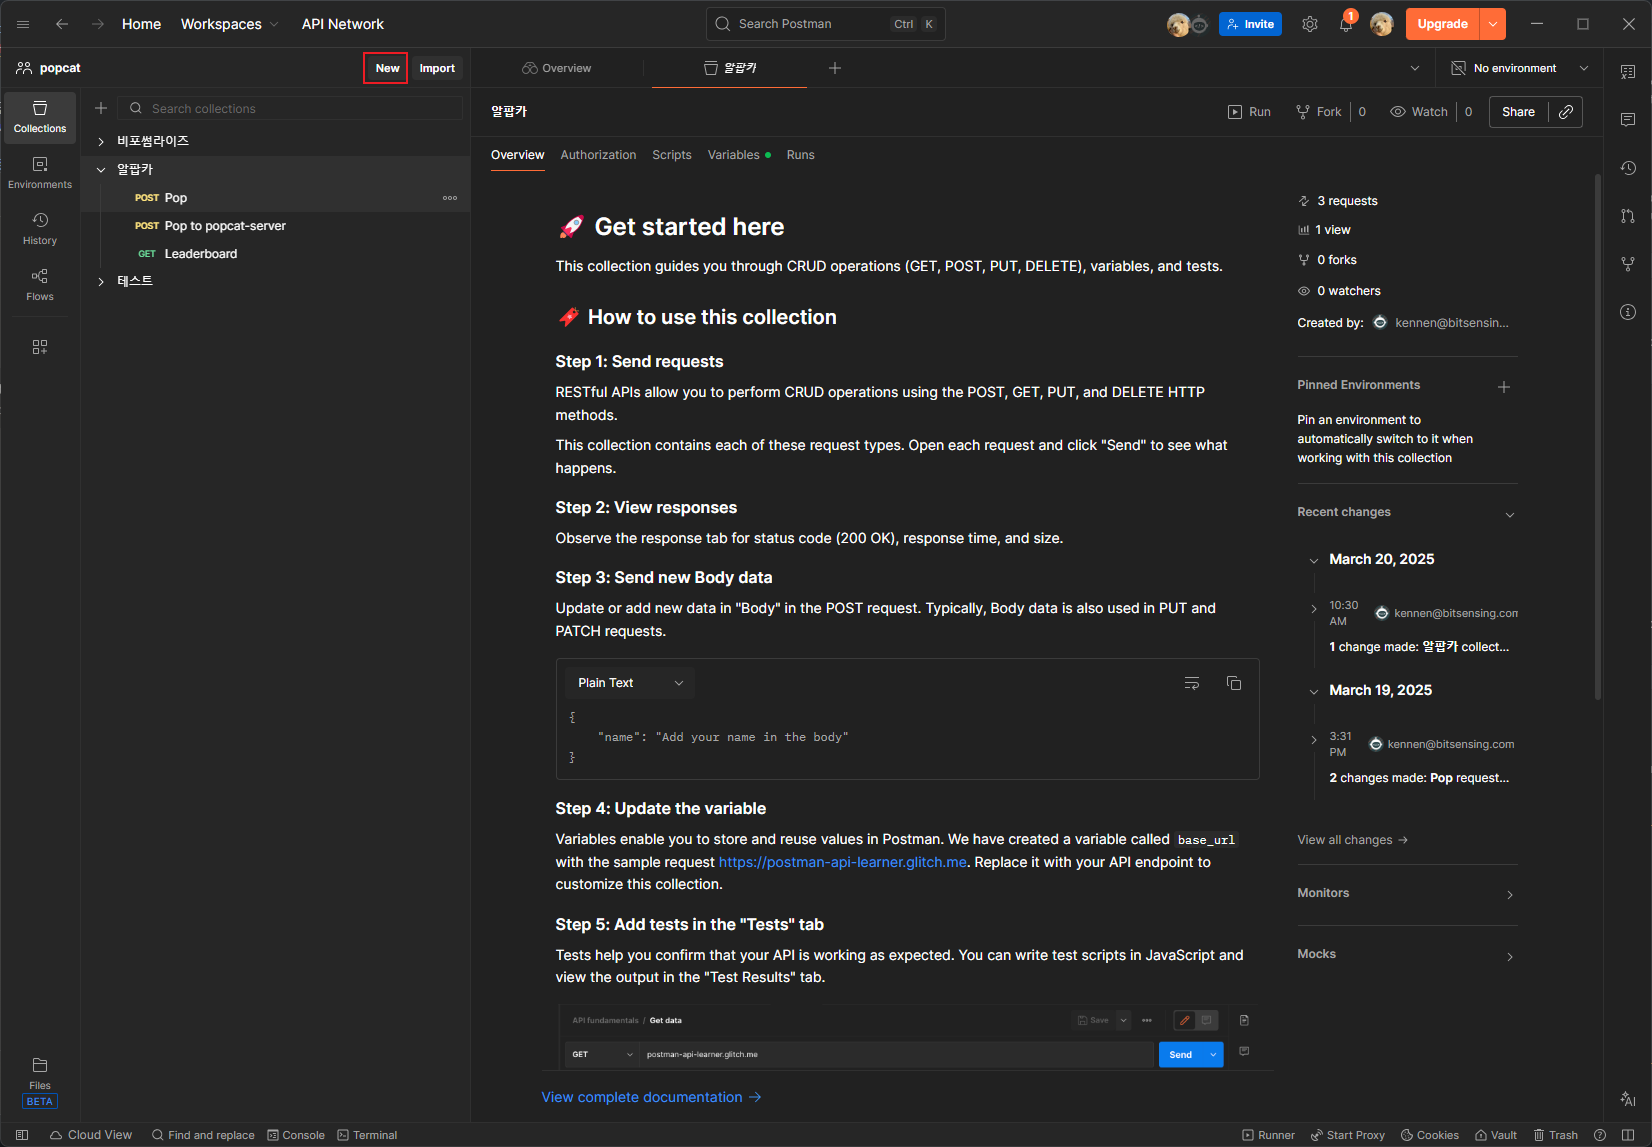Switch to the Variables tab
This screenshot has width=1652, height=1147.
[739, 155]
